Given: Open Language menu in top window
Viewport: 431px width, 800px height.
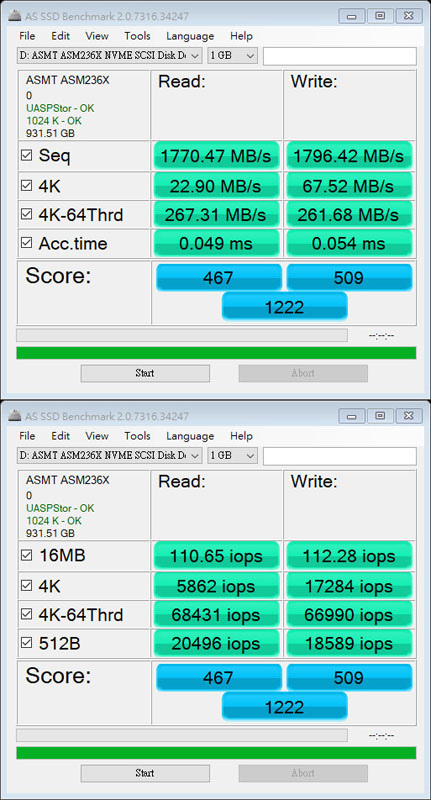Looking at the screenshot, I should pyautogui.click(x=190, y=36).
